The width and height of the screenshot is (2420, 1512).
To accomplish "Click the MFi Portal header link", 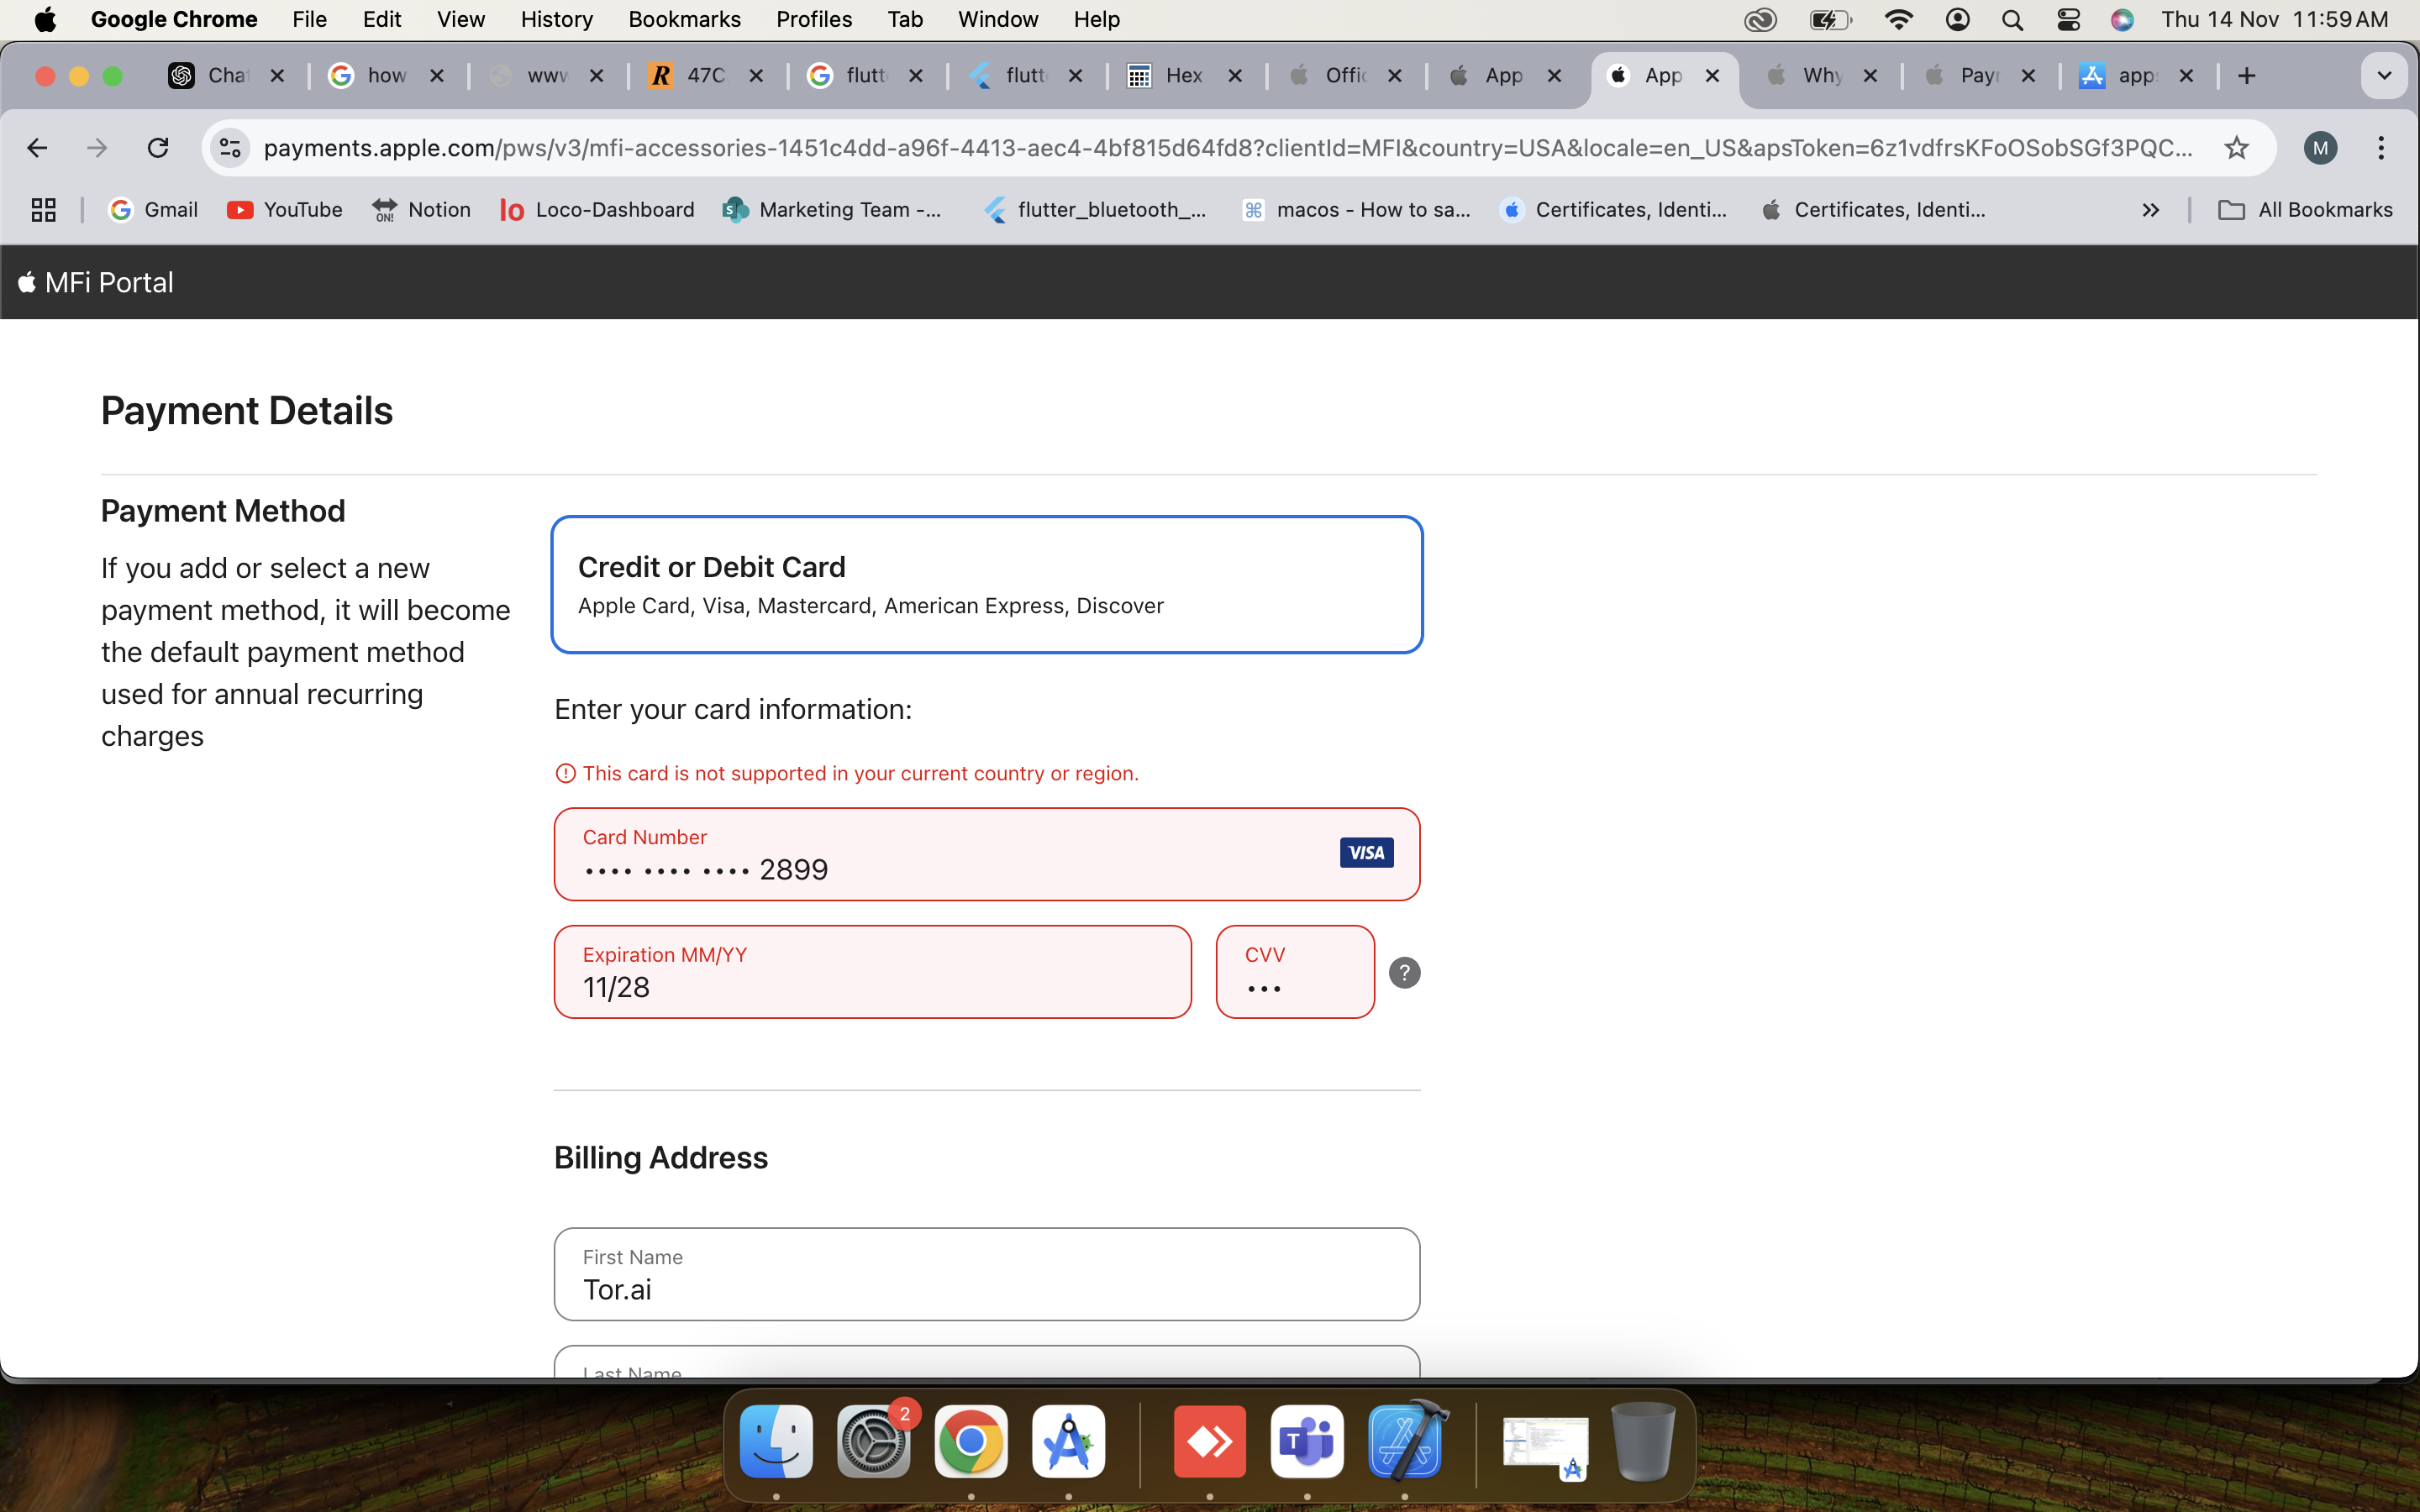I will [96, 283].
